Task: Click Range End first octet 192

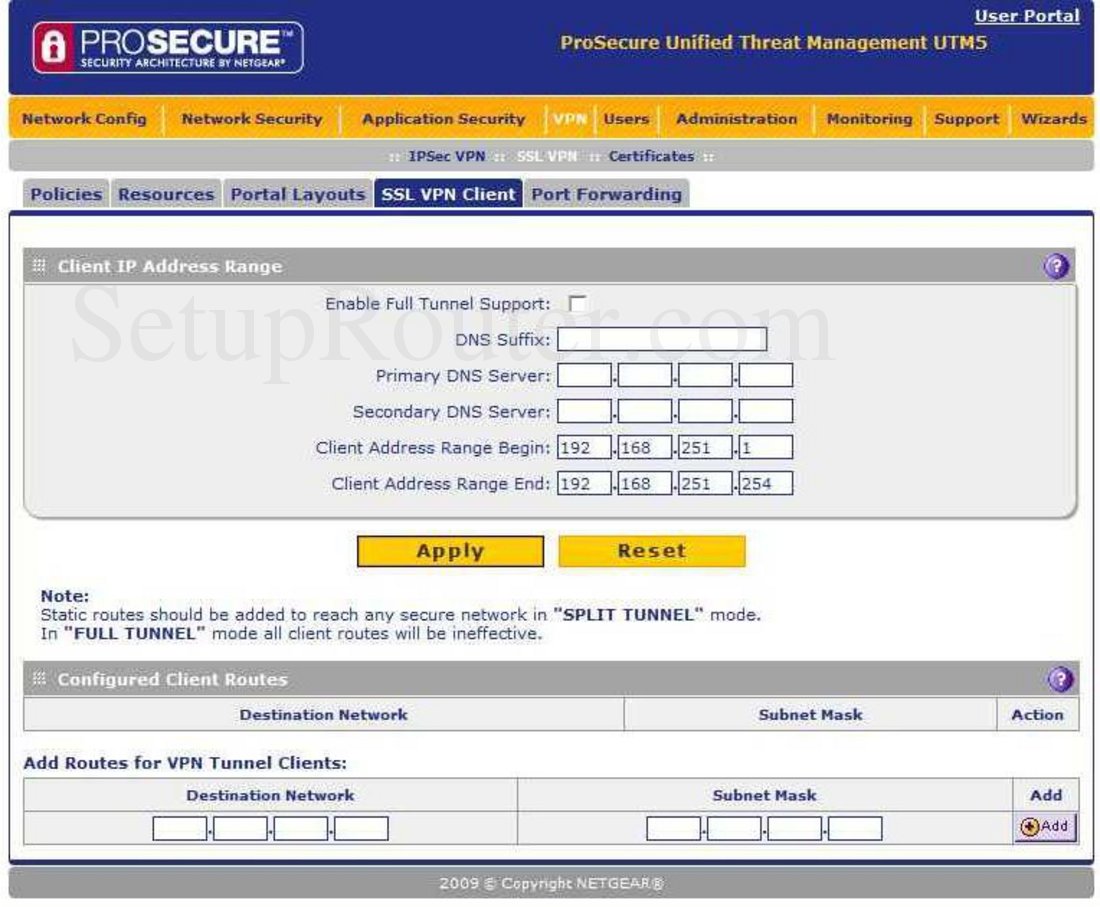Action: point(584,483)
